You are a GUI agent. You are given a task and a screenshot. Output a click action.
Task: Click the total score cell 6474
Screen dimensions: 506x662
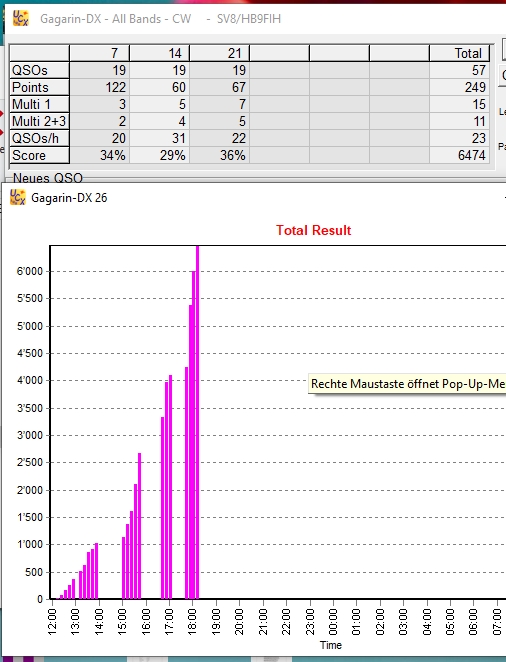click(x=459, y=155)
